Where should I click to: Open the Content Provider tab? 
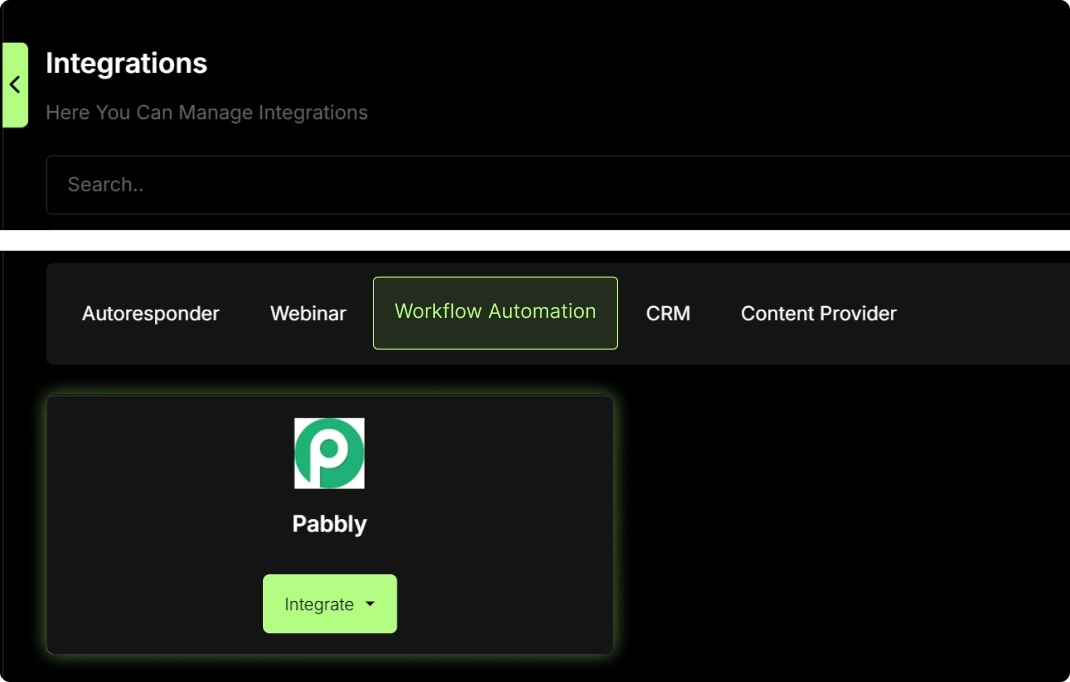[819, 313]
